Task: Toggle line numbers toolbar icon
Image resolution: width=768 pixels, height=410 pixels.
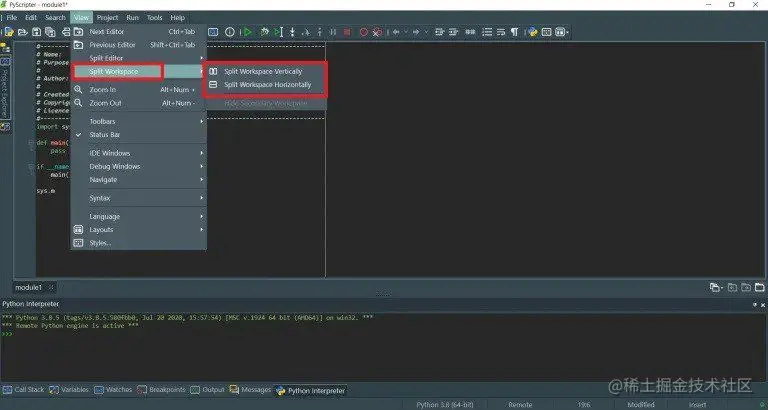Action: coord(487,32)
